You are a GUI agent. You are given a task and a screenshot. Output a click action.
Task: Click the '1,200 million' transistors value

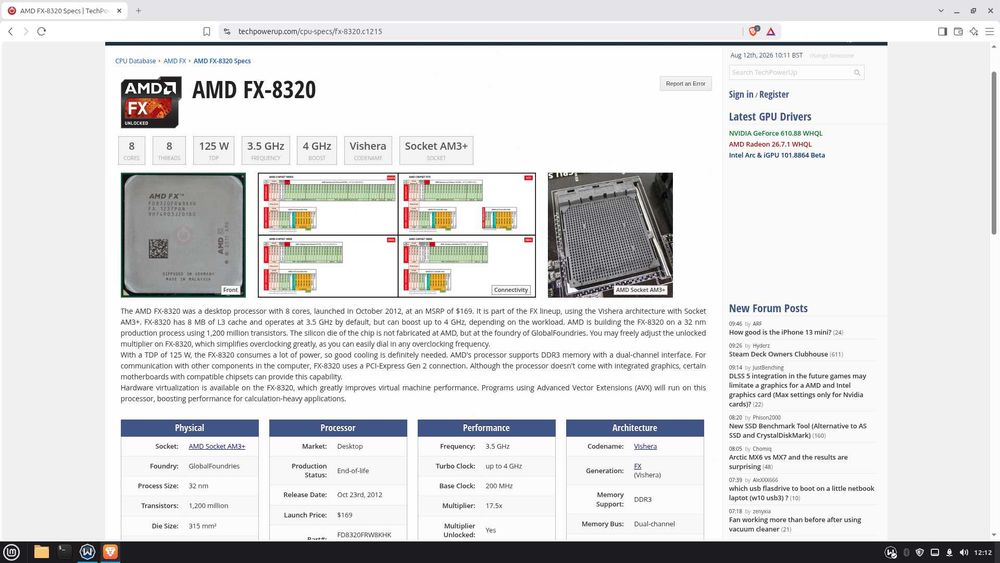[x=209, y=506]
